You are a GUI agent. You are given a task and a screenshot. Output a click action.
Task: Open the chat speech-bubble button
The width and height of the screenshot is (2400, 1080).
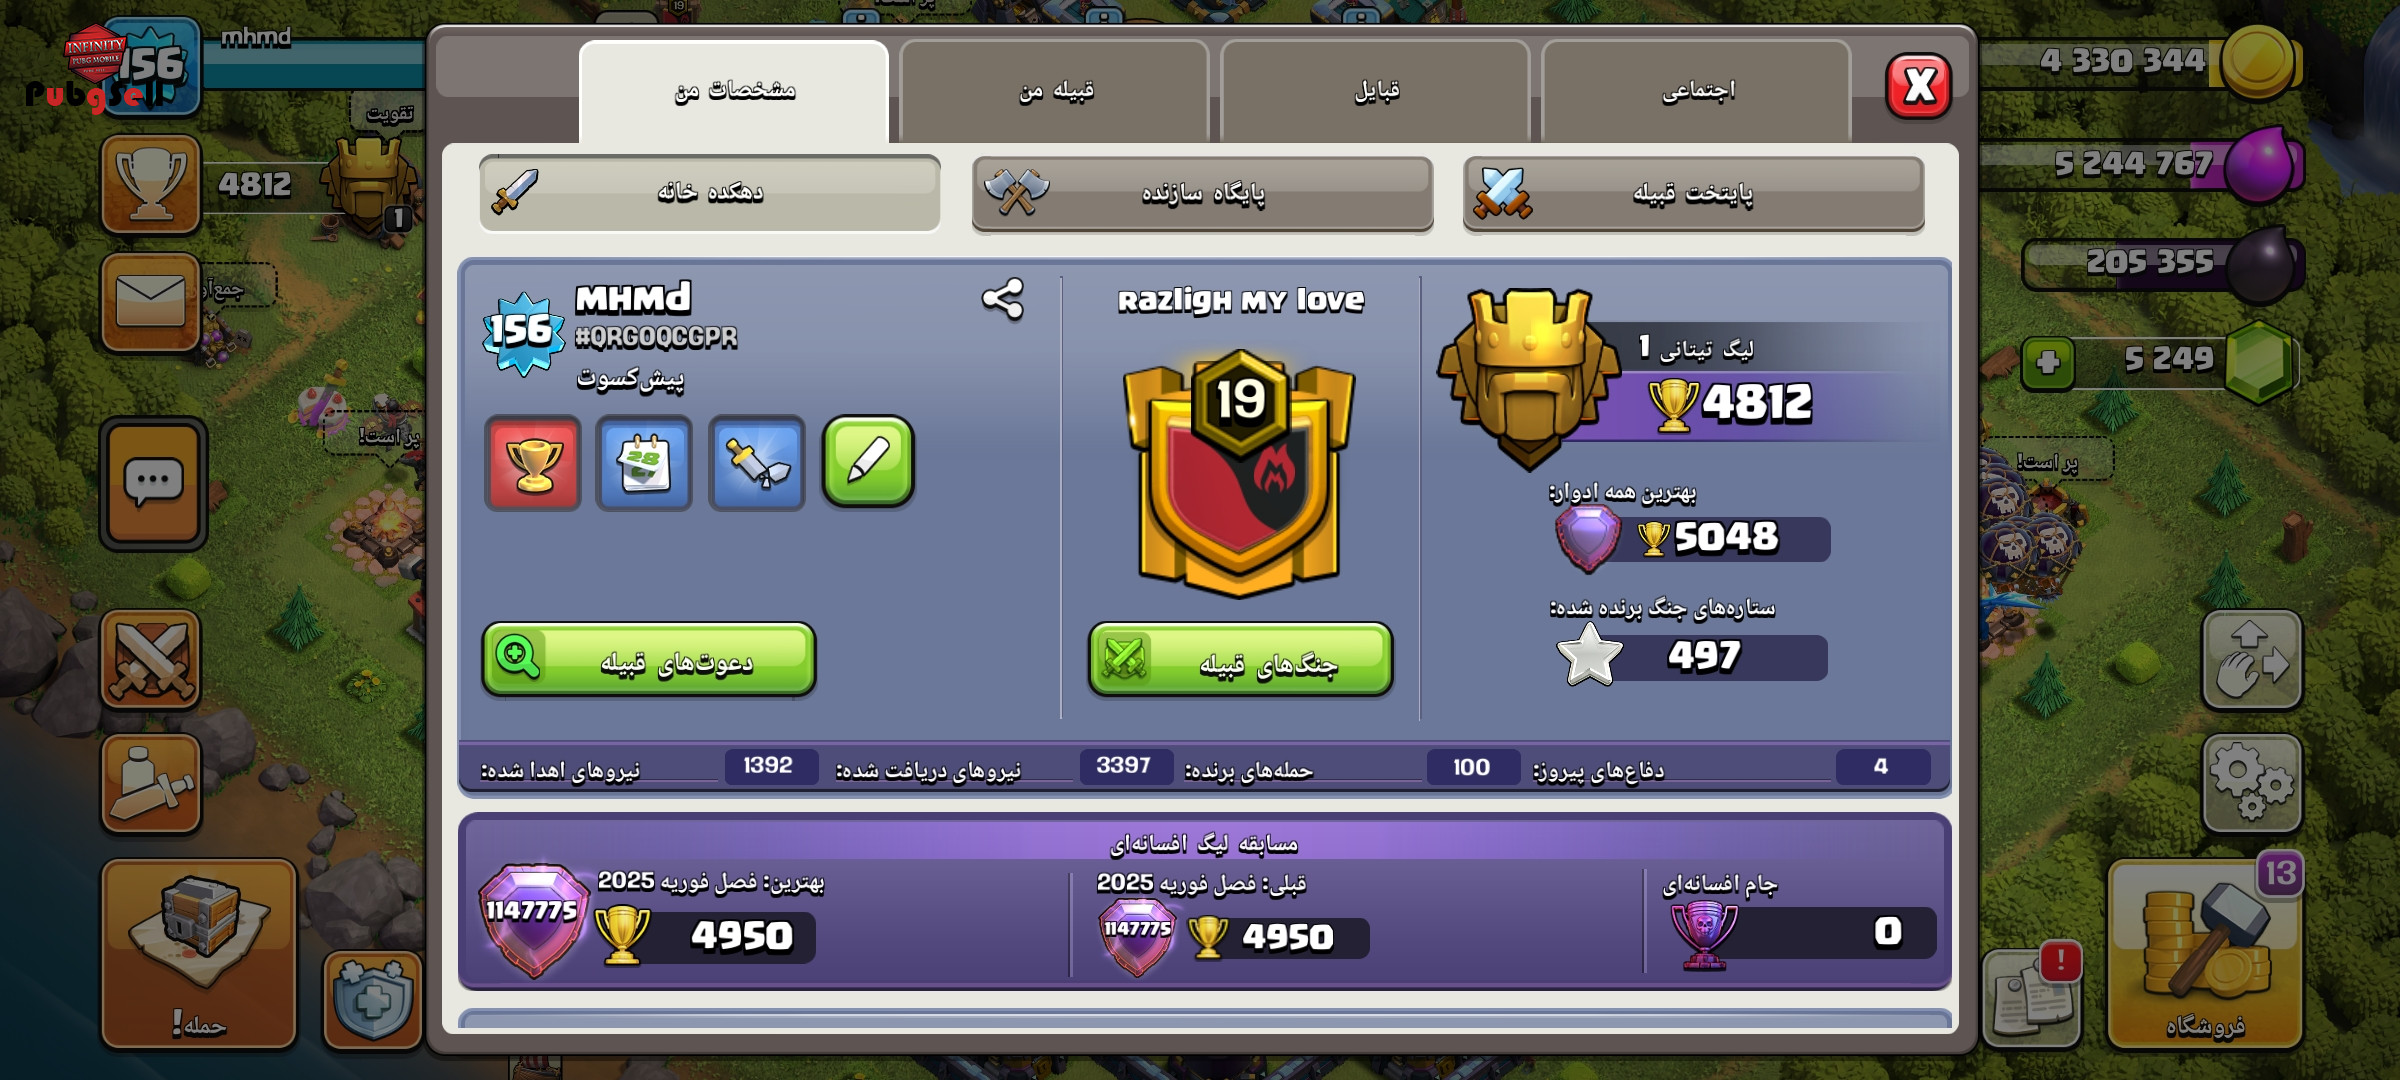coord(153,484)
